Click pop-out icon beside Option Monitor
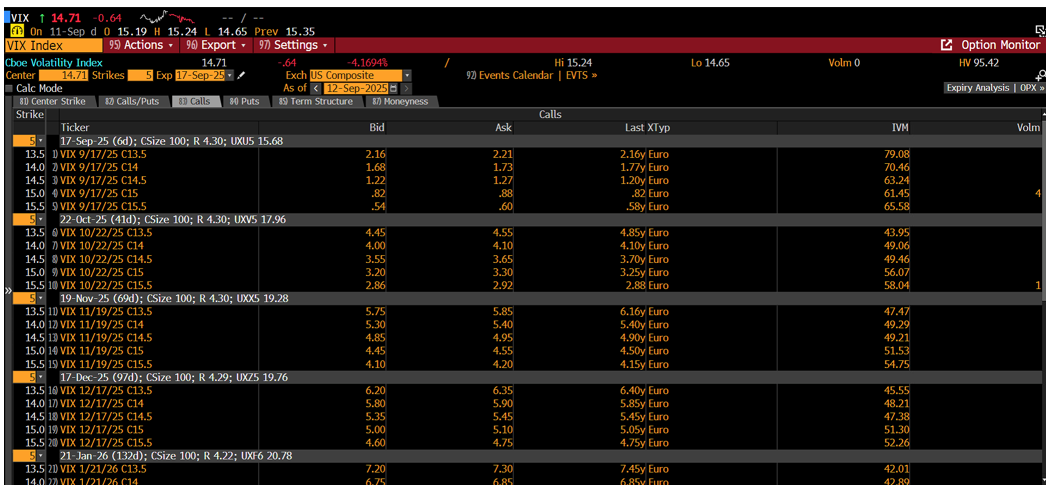The width and height of the screenshot is (1053, 486). [x=947, y=45]
